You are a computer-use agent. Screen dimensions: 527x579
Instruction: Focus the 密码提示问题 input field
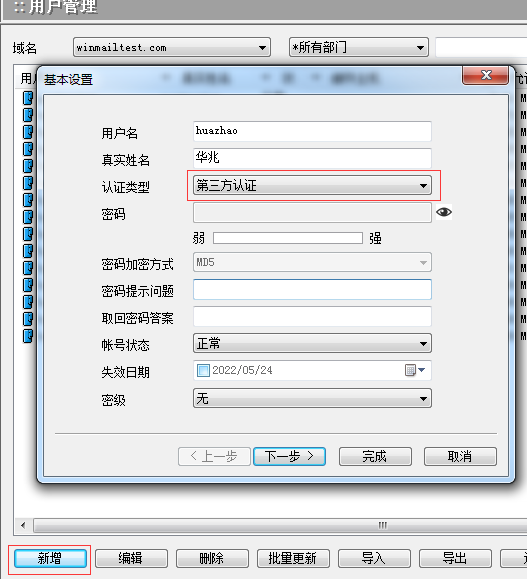pyautogui.click(x=312, y=290)
